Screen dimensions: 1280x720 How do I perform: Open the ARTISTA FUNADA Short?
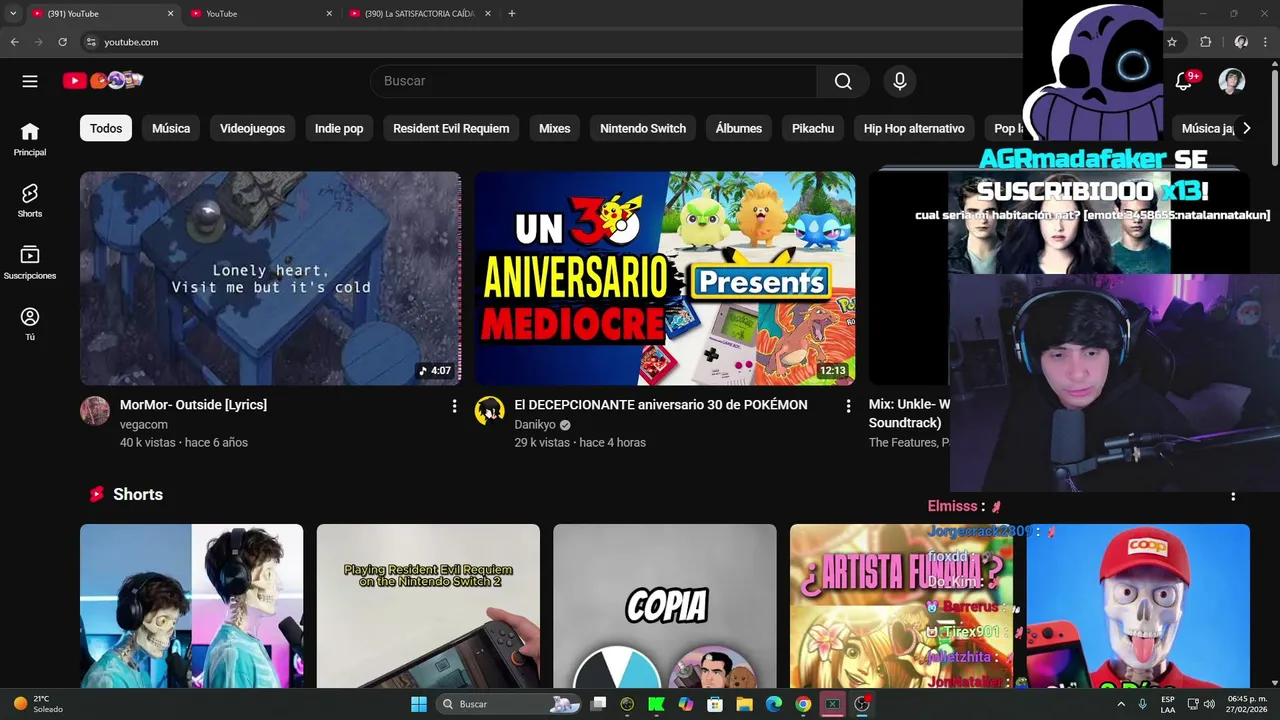pos(901,606)
